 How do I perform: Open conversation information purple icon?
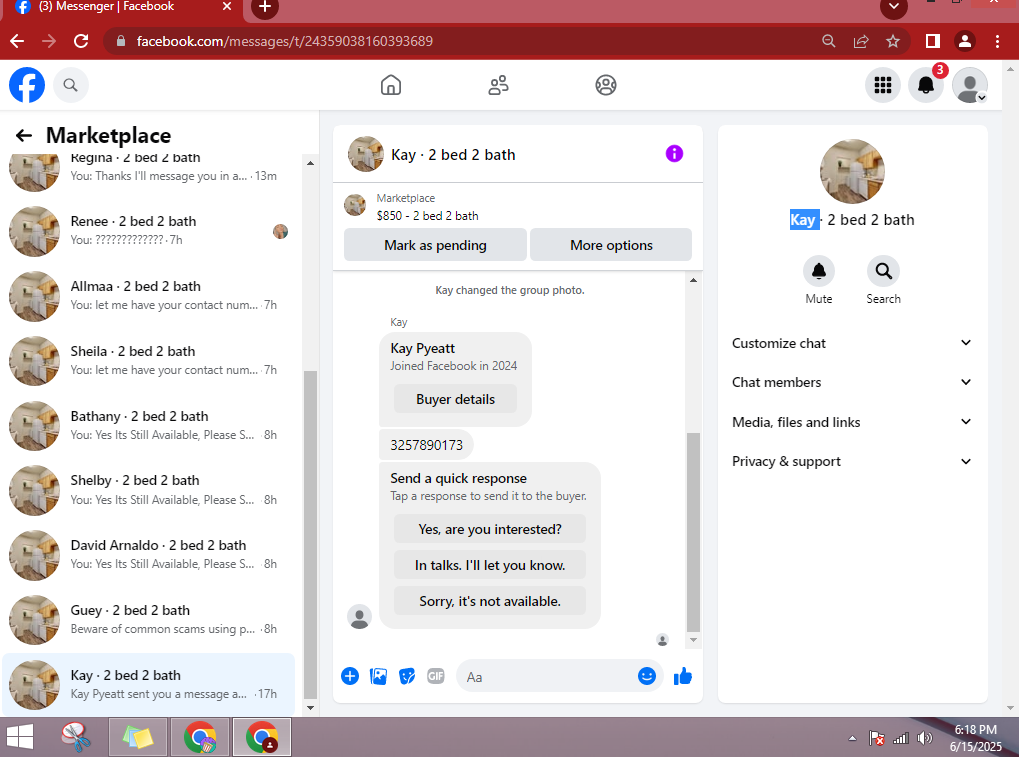click(x=674, y=154)
